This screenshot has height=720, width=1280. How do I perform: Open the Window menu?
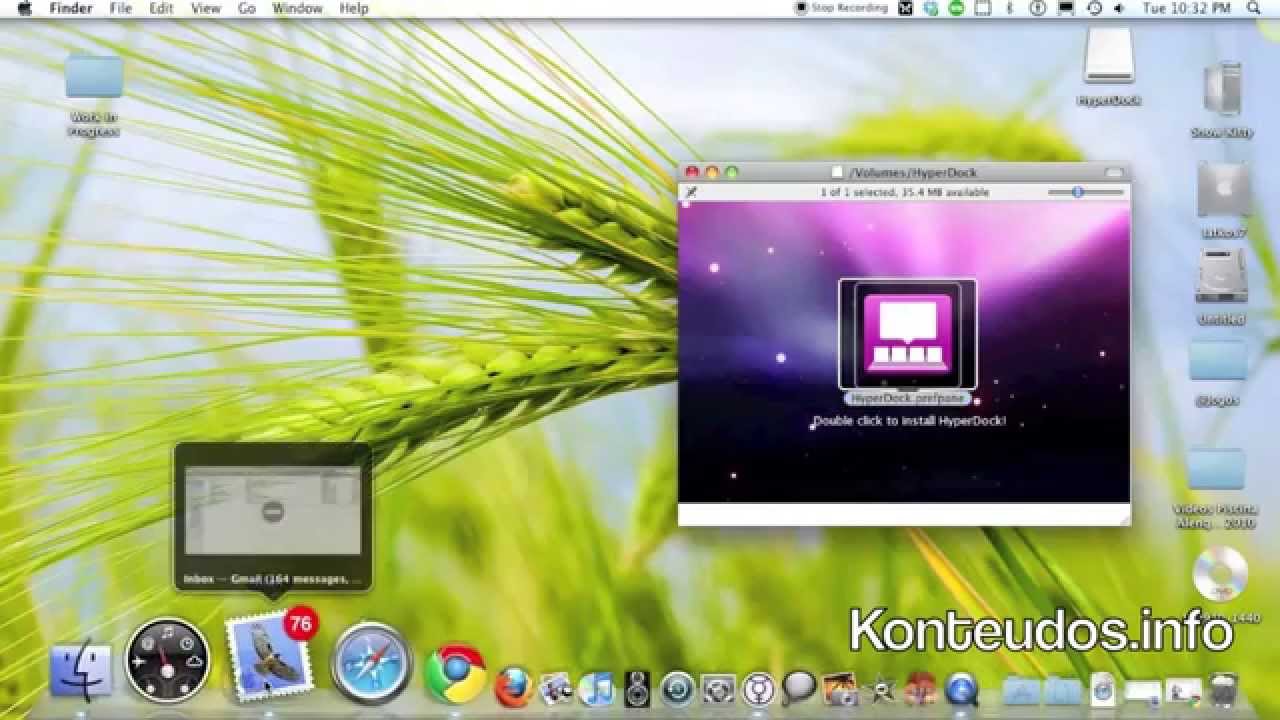(298, 8)
